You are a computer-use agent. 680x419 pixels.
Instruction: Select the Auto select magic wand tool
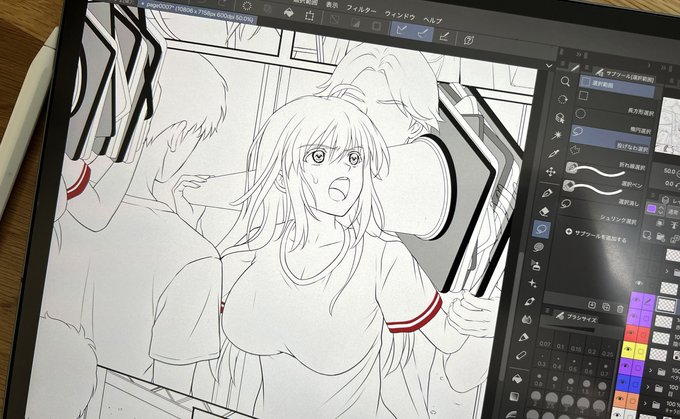pos(557,135)
